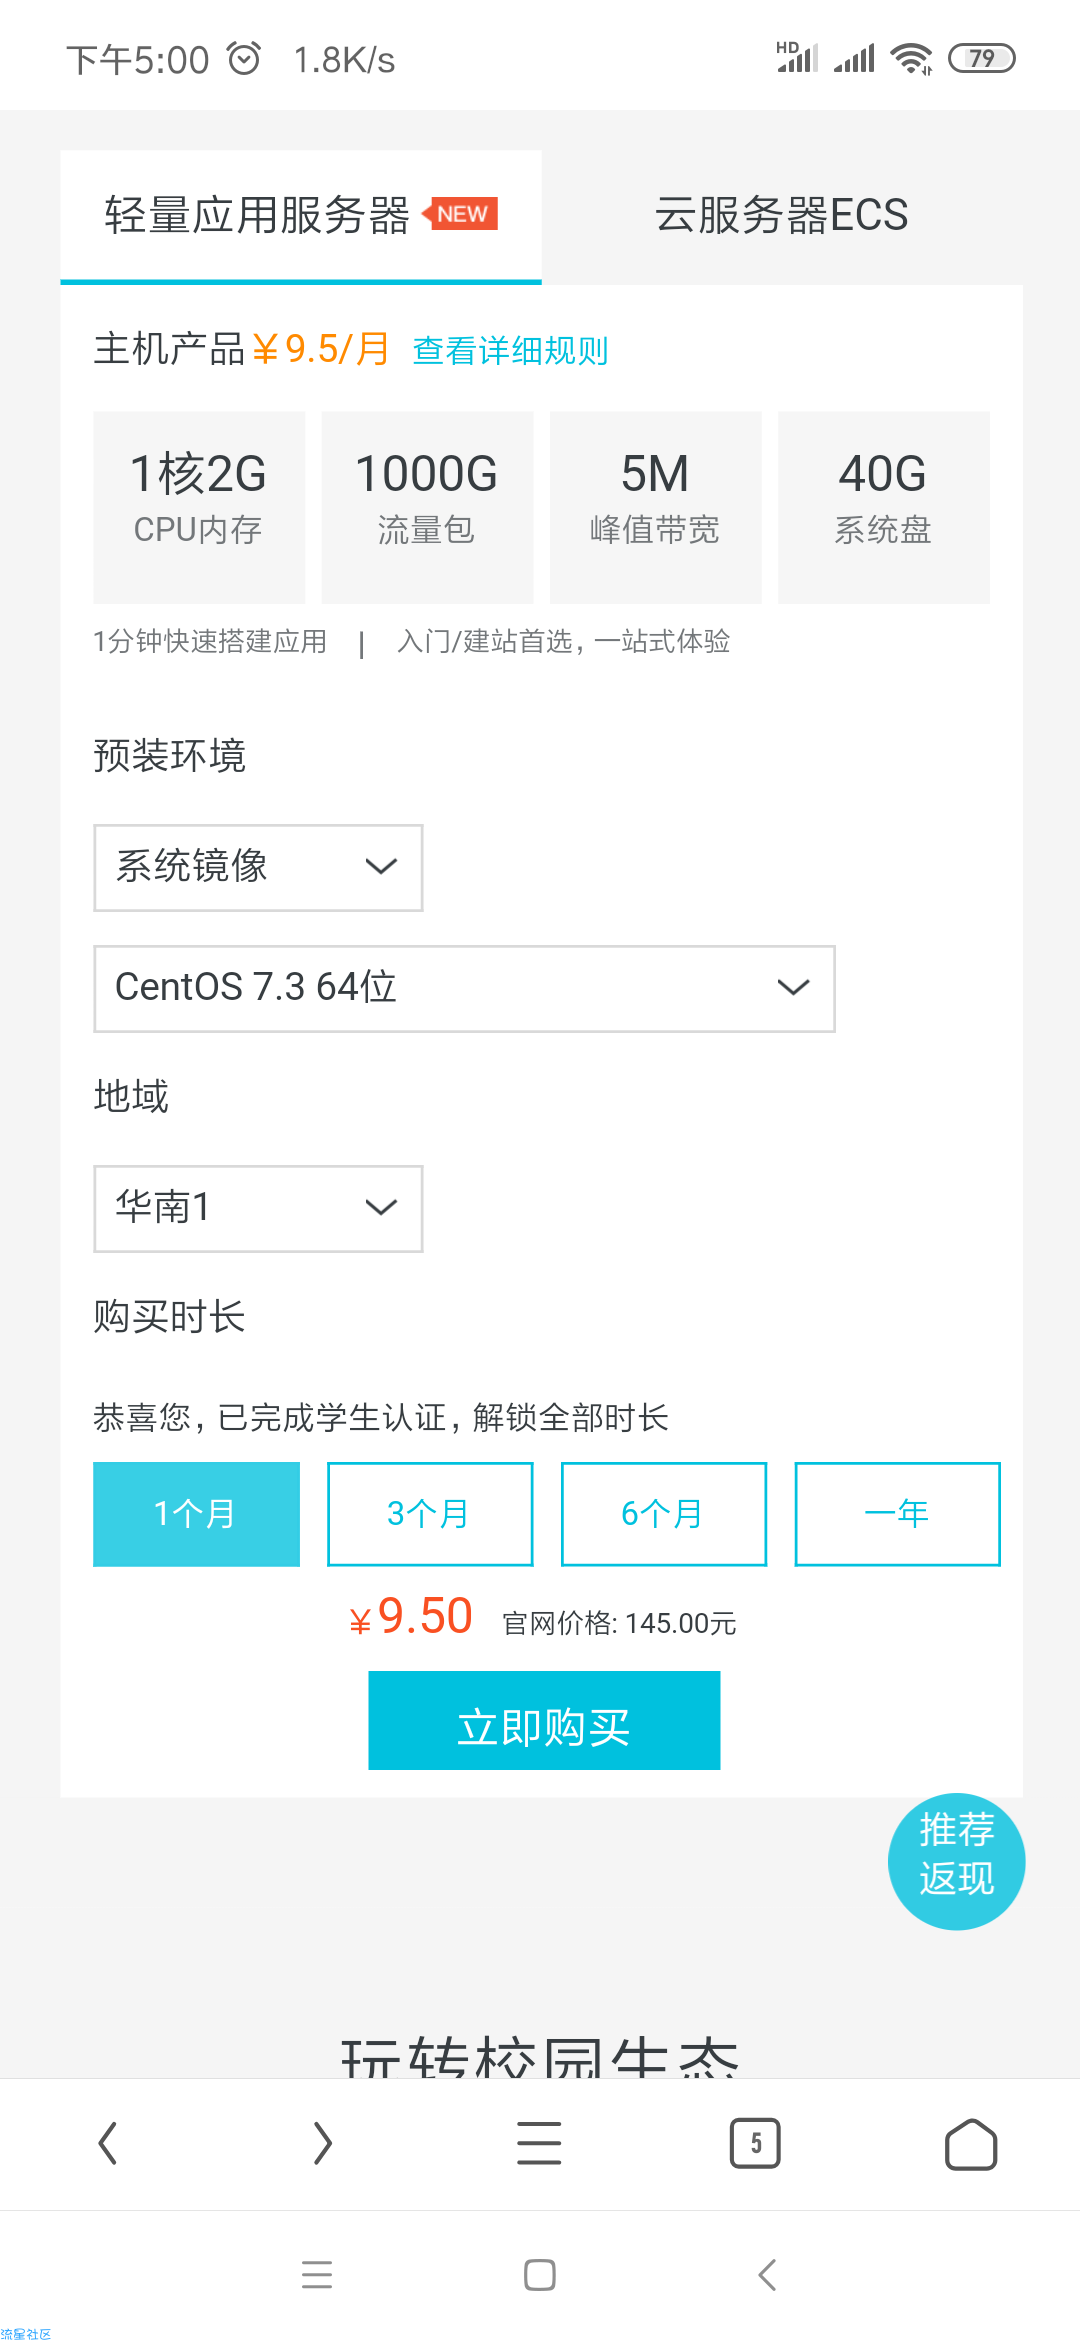Tap the Android home square icon
Image resolution: width=1080 pixels, height=2340 pixels.
[x=540, y=2275]
